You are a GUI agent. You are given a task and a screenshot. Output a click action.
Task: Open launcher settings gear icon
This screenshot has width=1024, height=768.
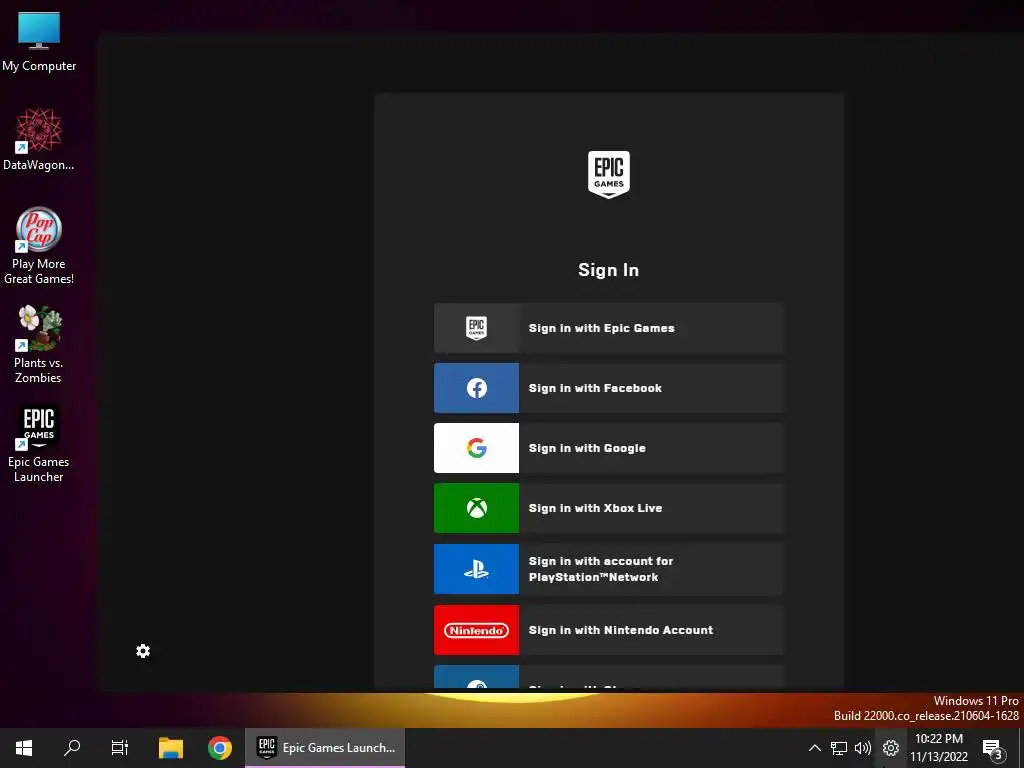[143, 651]
